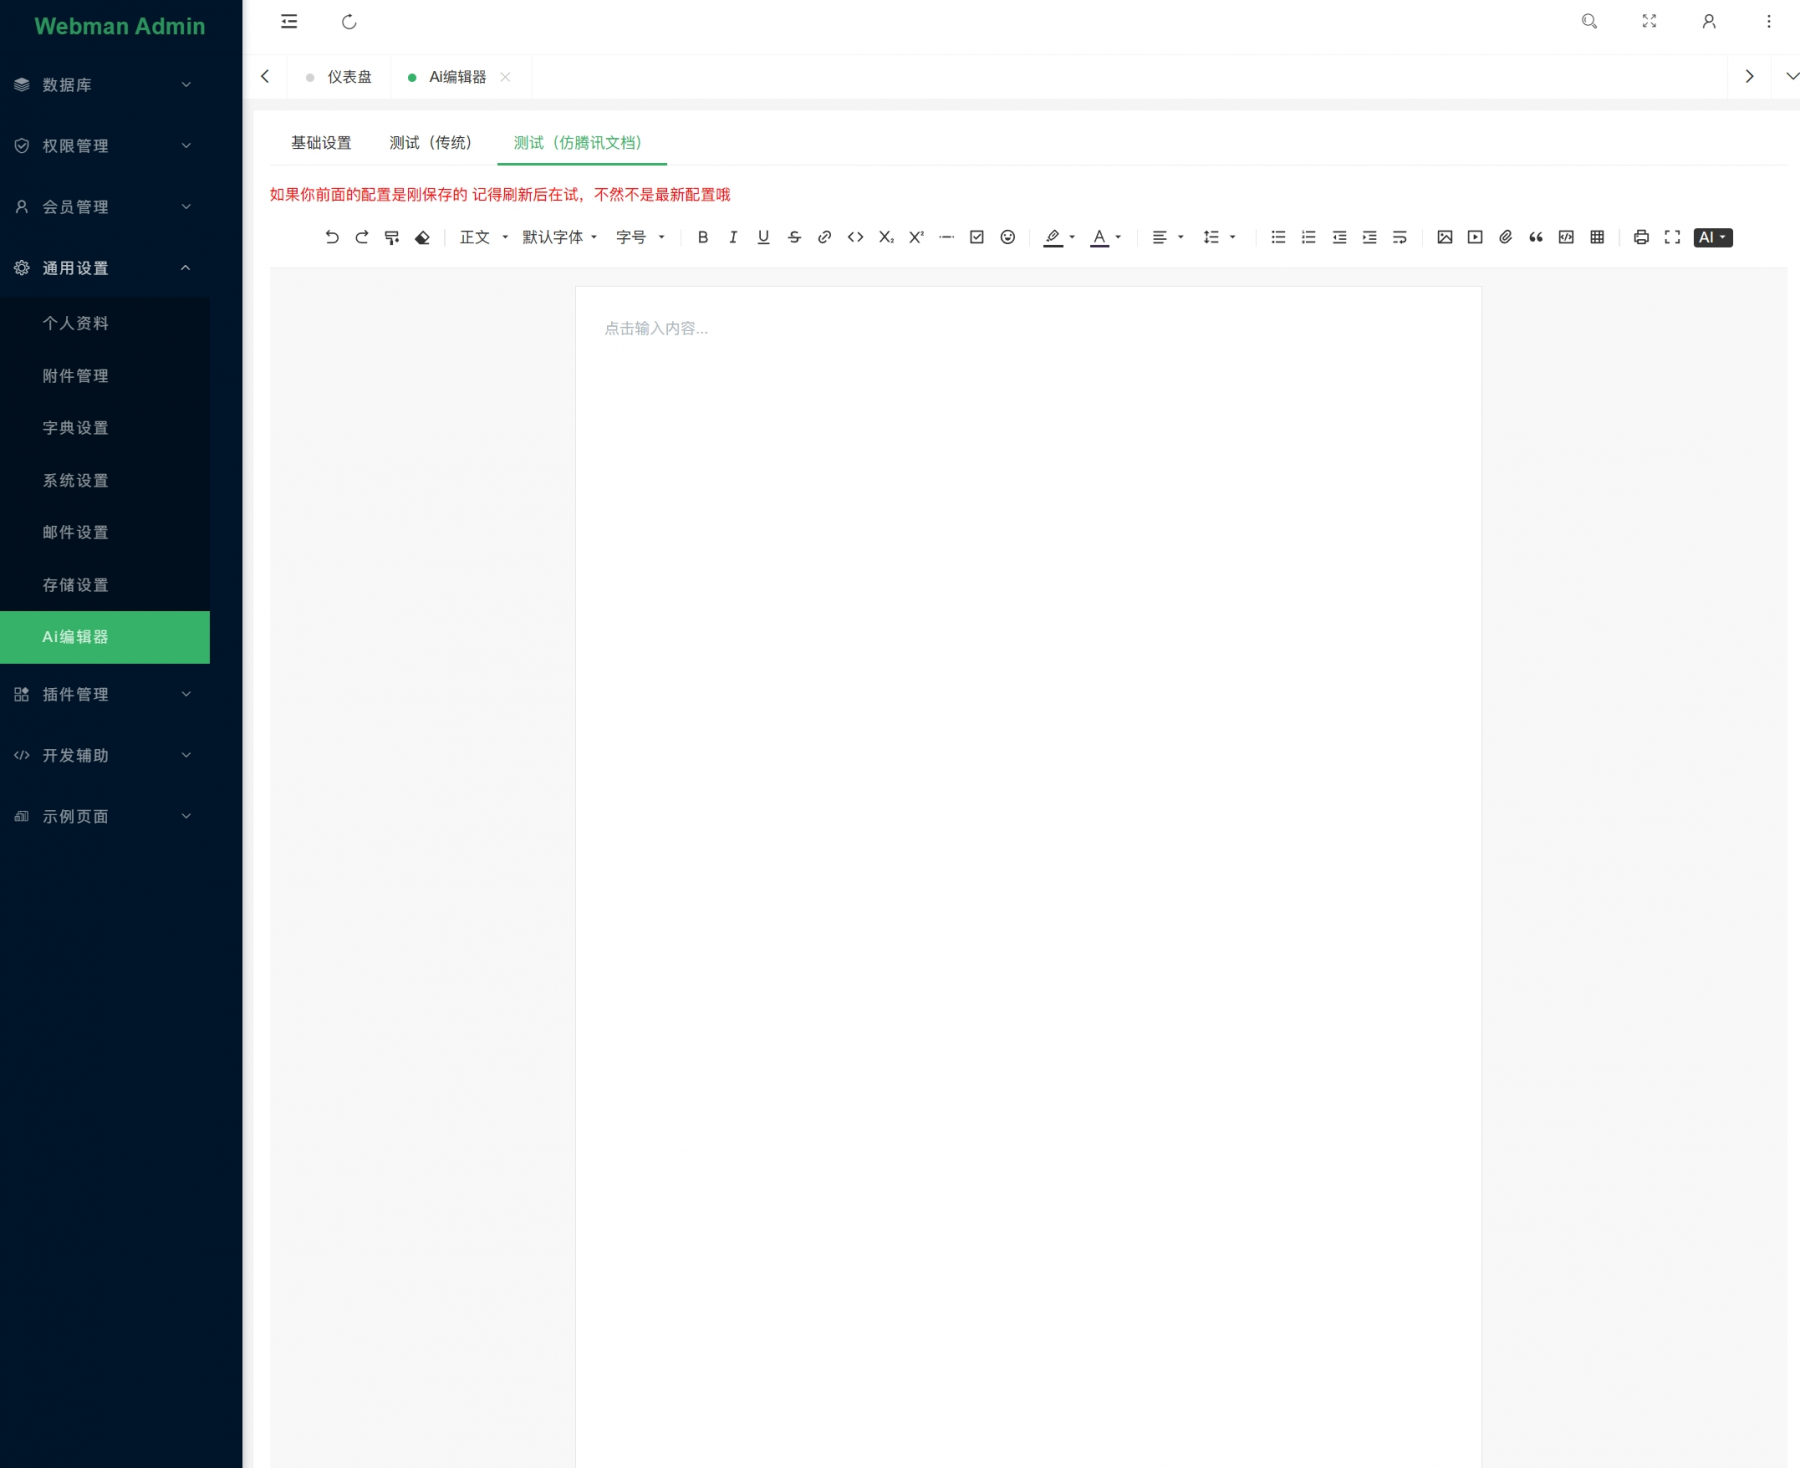
Task: Switch to the 测试（传统）tab
Action: [x=430, y=143]
